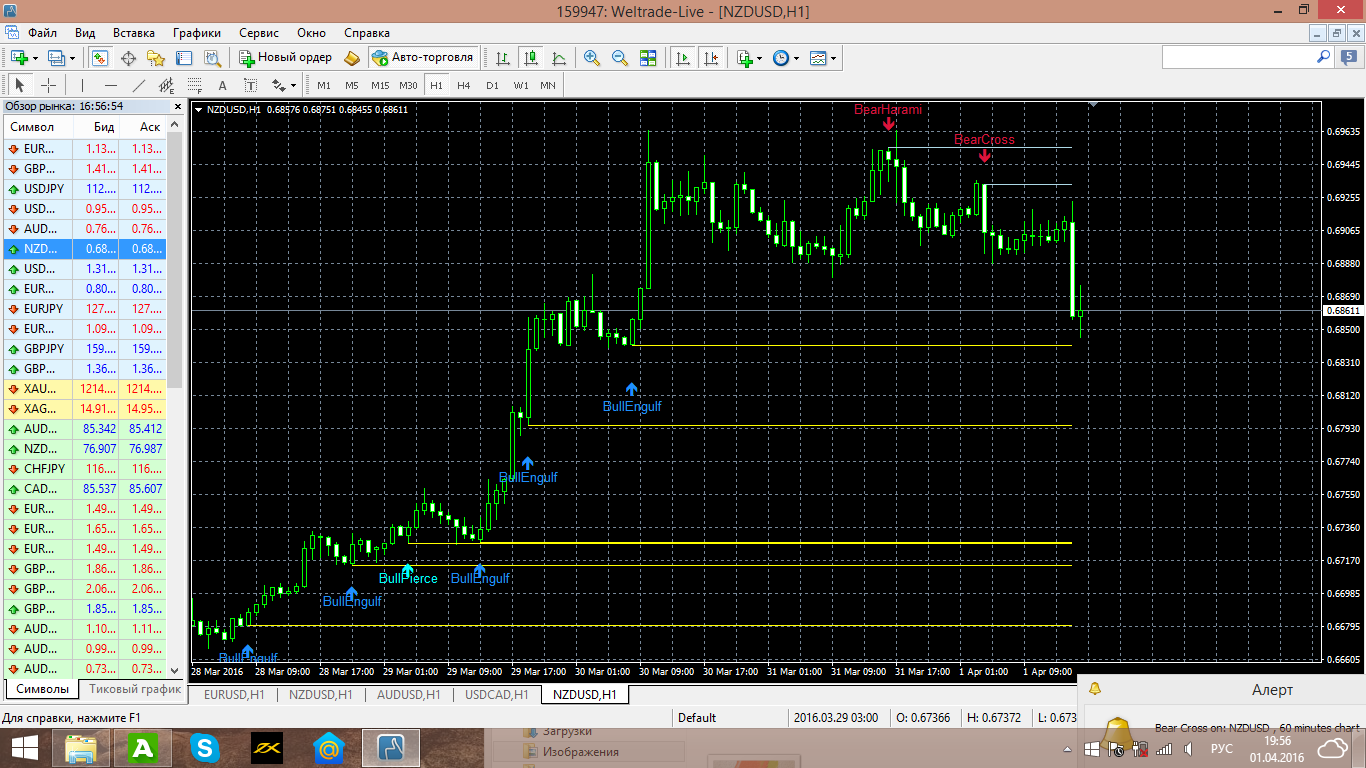Draw a vertical line tool
This screenshot has width=1366, height=768.
tap(82, 85)
